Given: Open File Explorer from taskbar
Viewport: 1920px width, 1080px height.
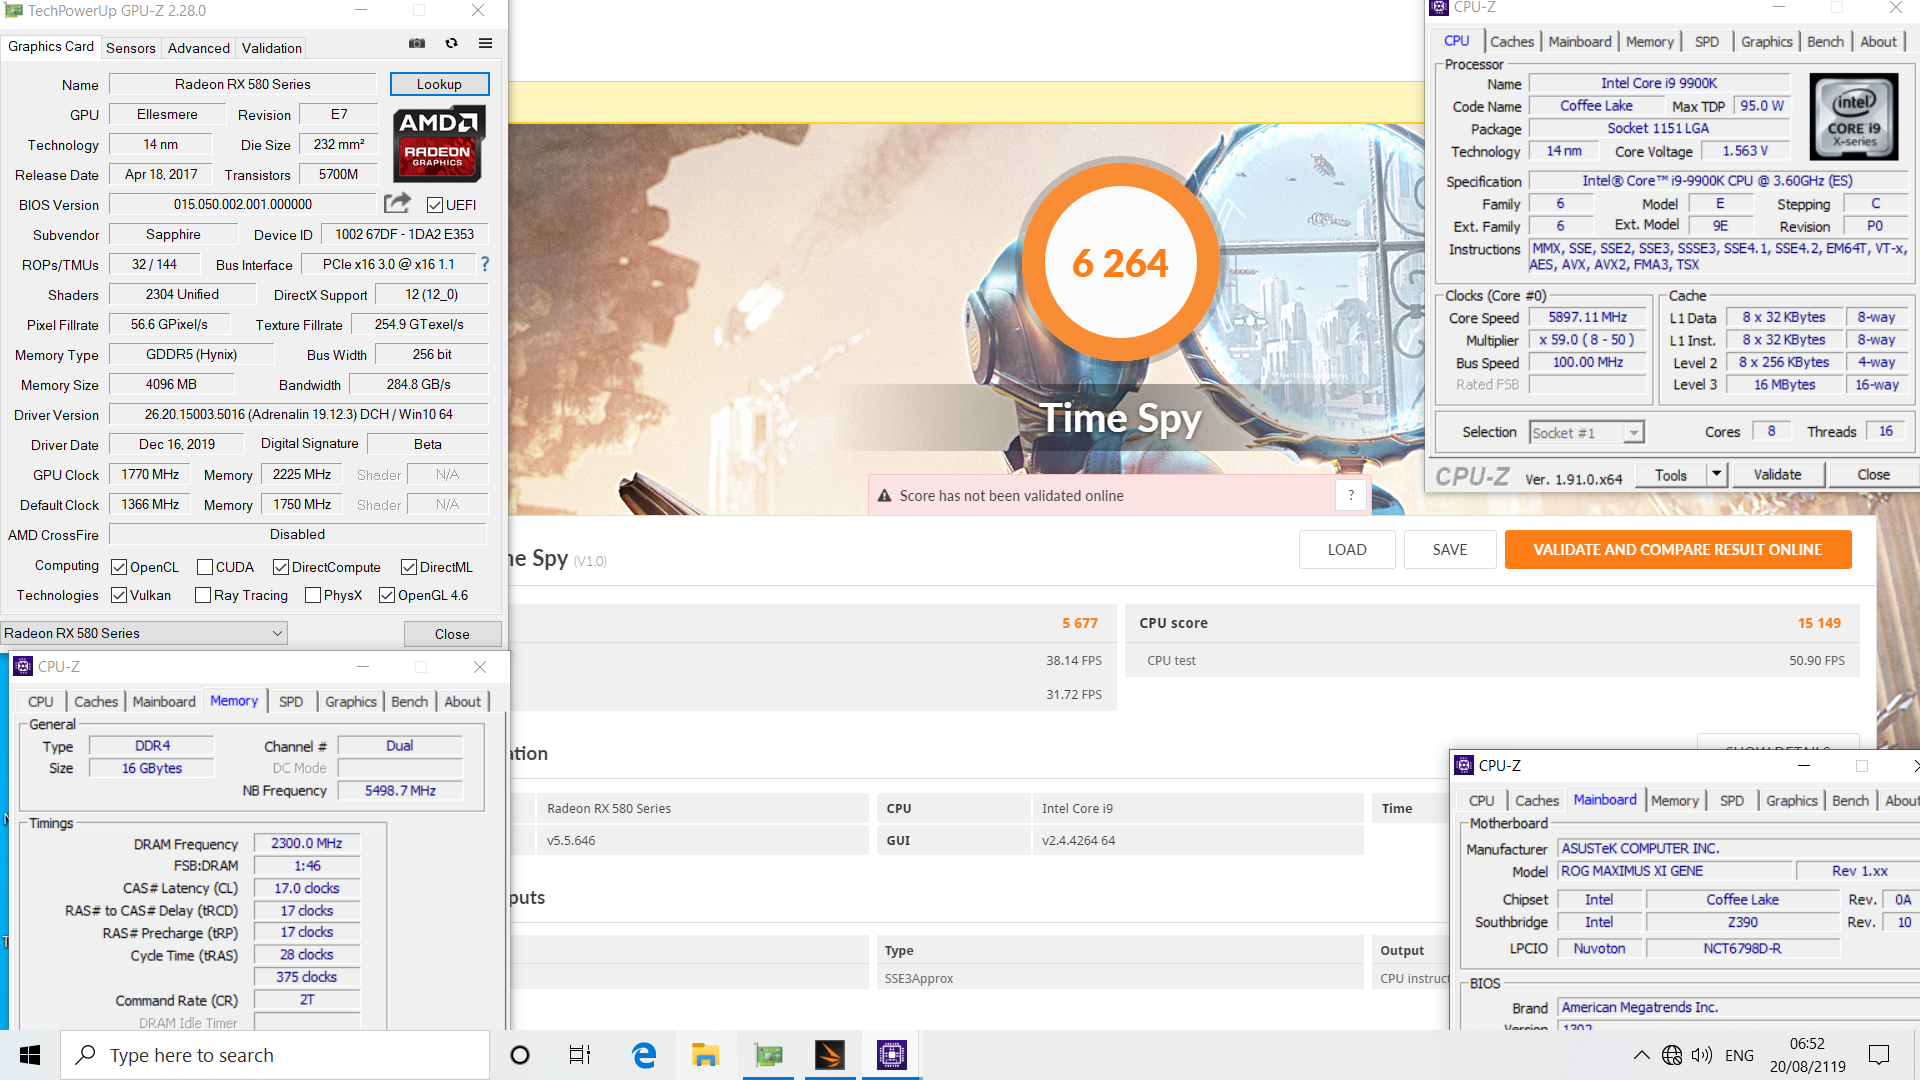Looking at the screenshot, I should (x=706, y=1055).
